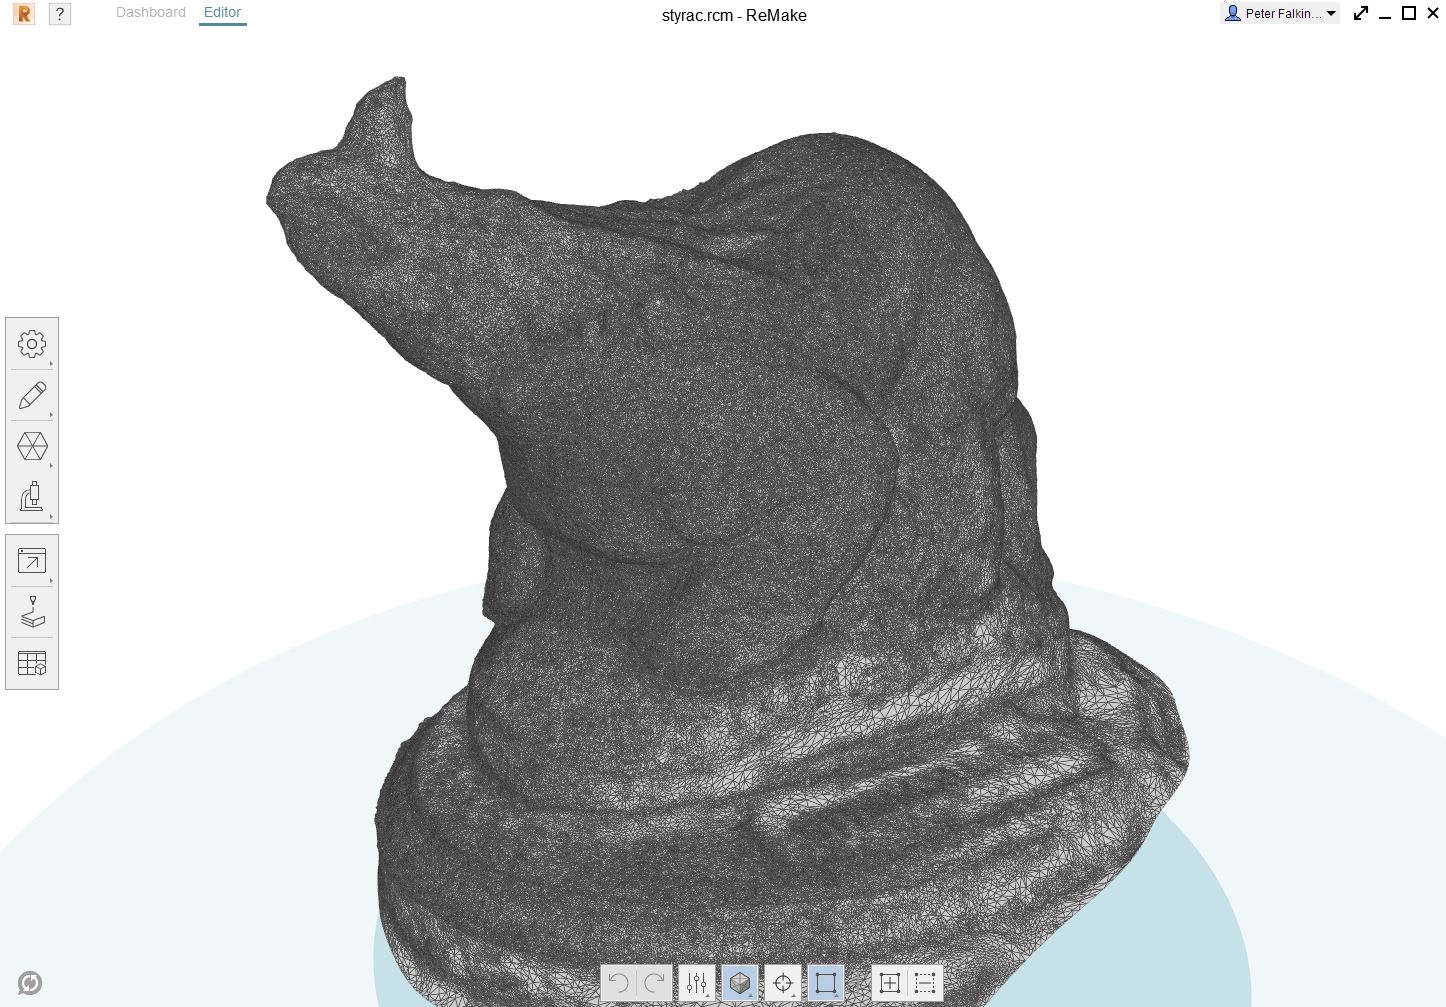Toggle fullscreen mode with expand arrows

tap(1360, 13)
